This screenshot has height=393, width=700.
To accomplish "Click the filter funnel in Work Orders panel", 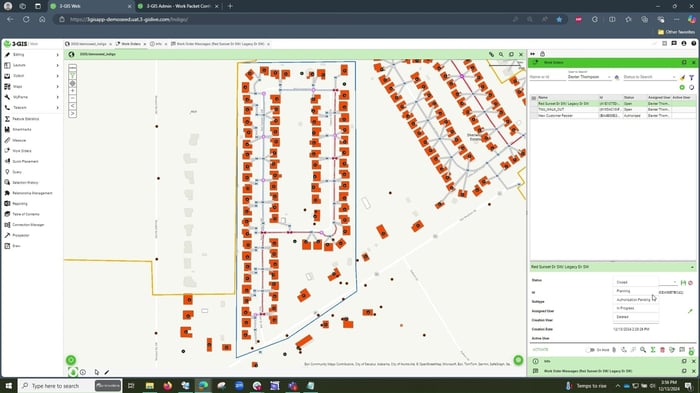I will click(x=692, y=78).
